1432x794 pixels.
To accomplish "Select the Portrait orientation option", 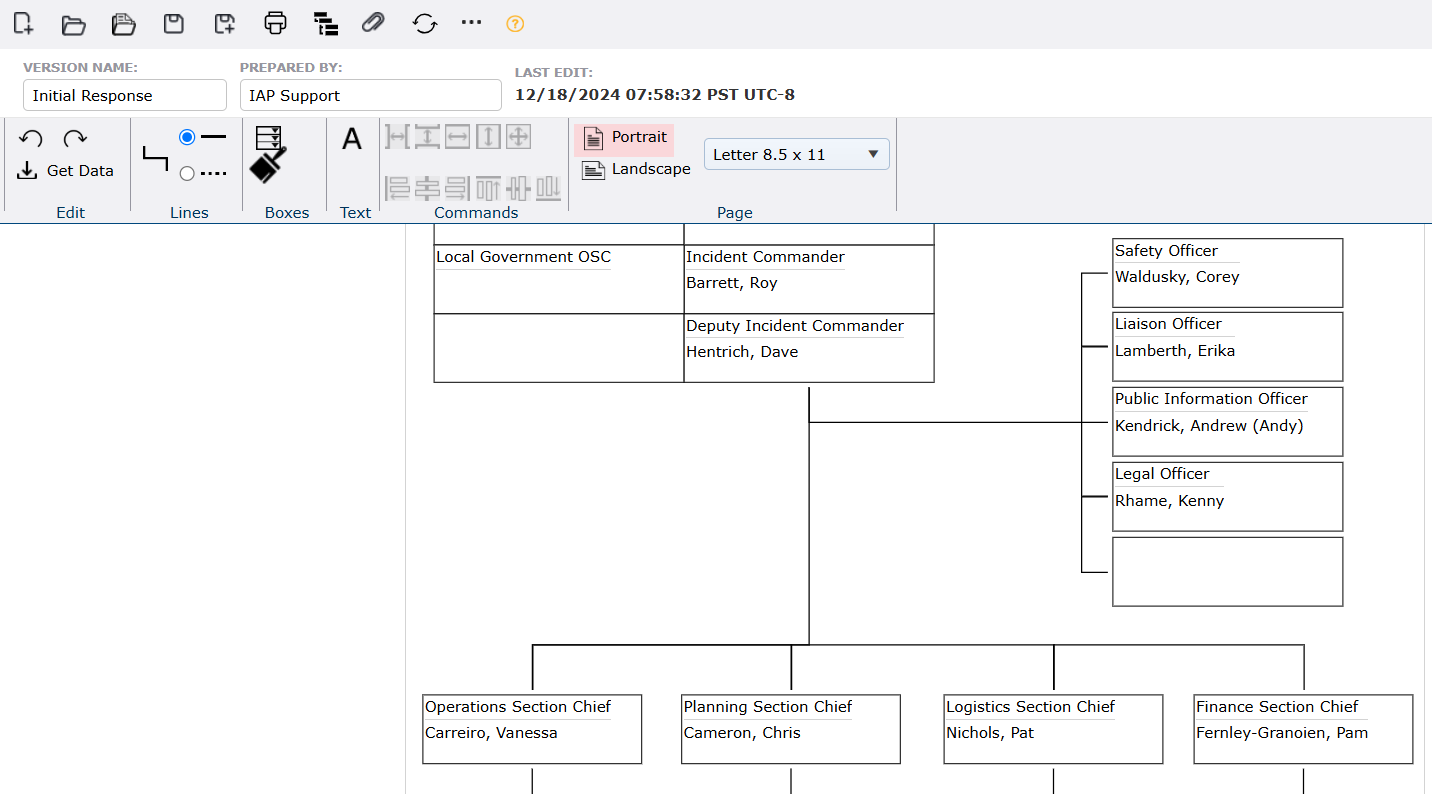I will [x=625, y=138].
